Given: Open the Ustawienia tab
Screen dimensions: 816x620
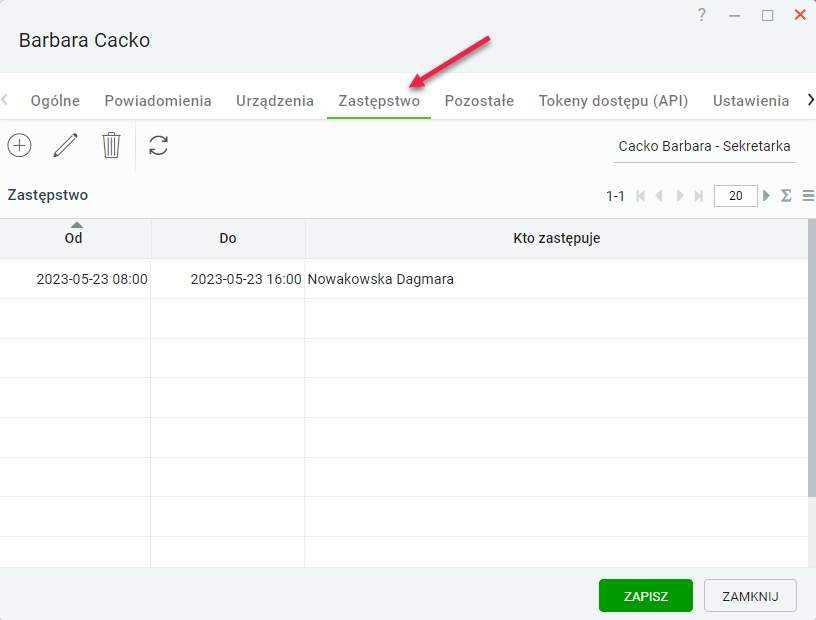Looking at the screenshot, I should pos(751,100).
